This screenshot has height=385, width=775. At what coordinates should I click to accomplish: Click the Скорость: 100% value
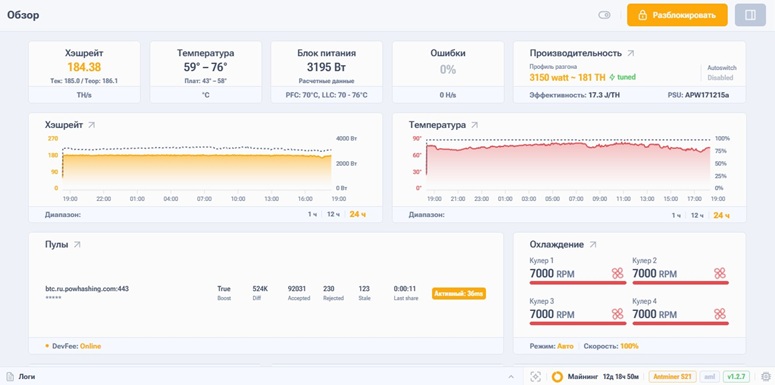[x=611, y=346]
